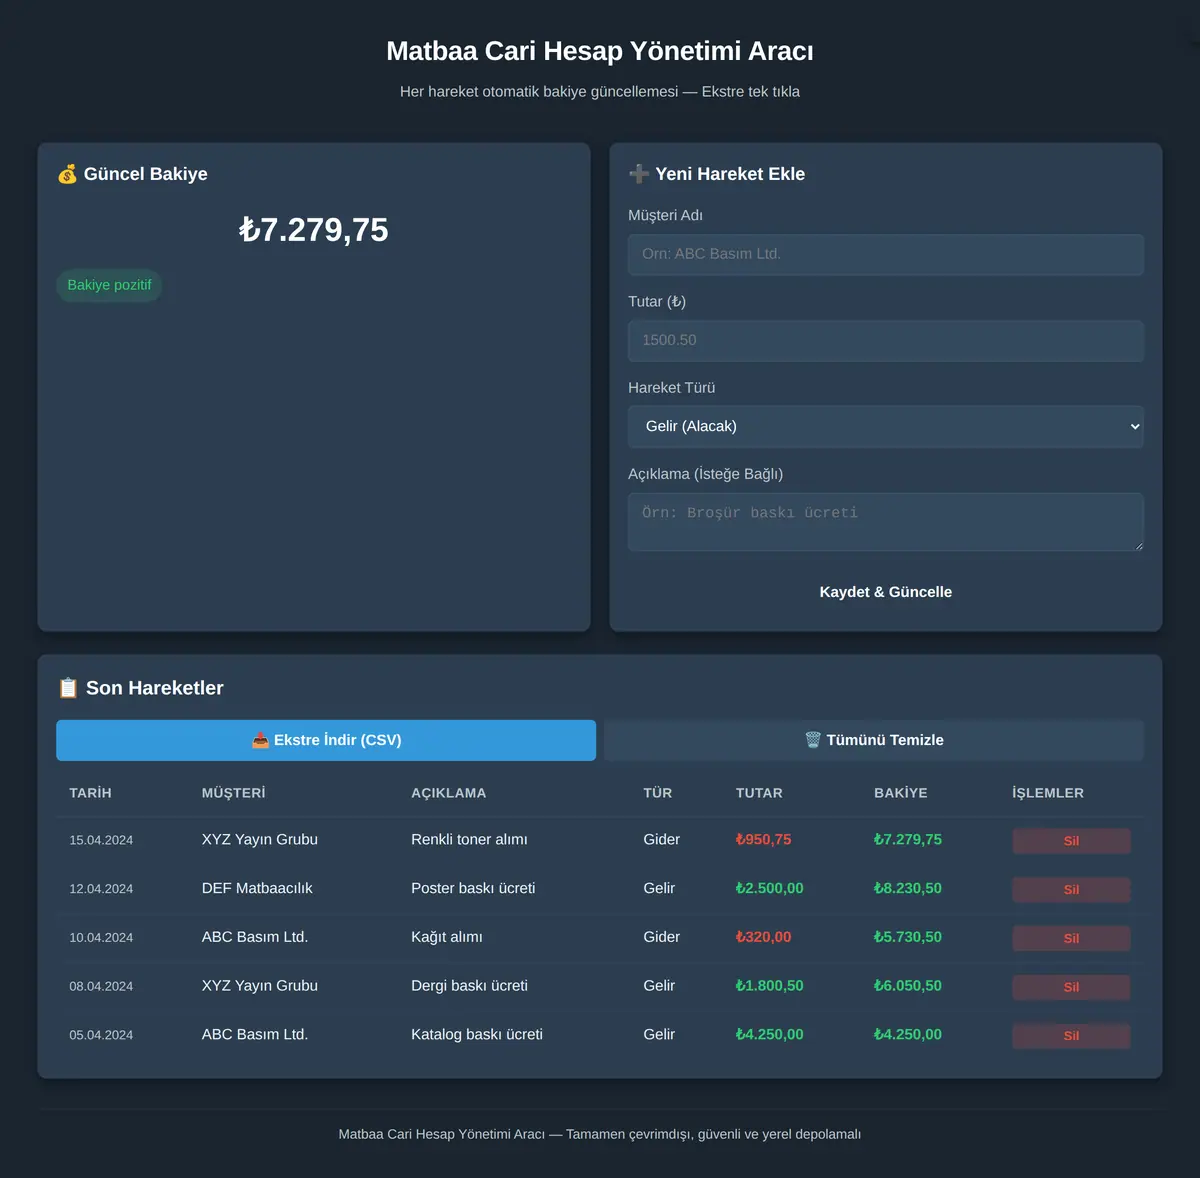The image size is (1200, 1178).
Task: Click the money bag icon beside Güncel Bakiye
Action: [x=67, y=174]
